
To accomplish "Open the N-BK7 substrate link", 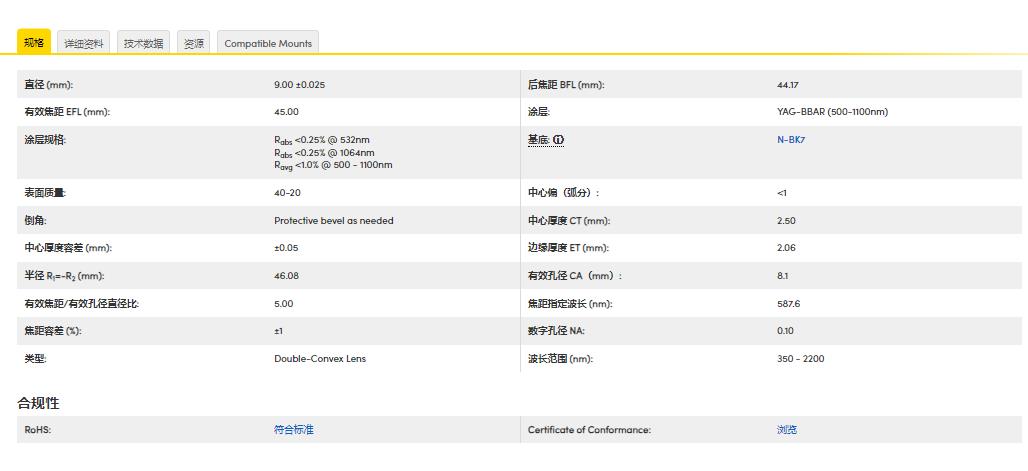I will [x=790, y=140].
